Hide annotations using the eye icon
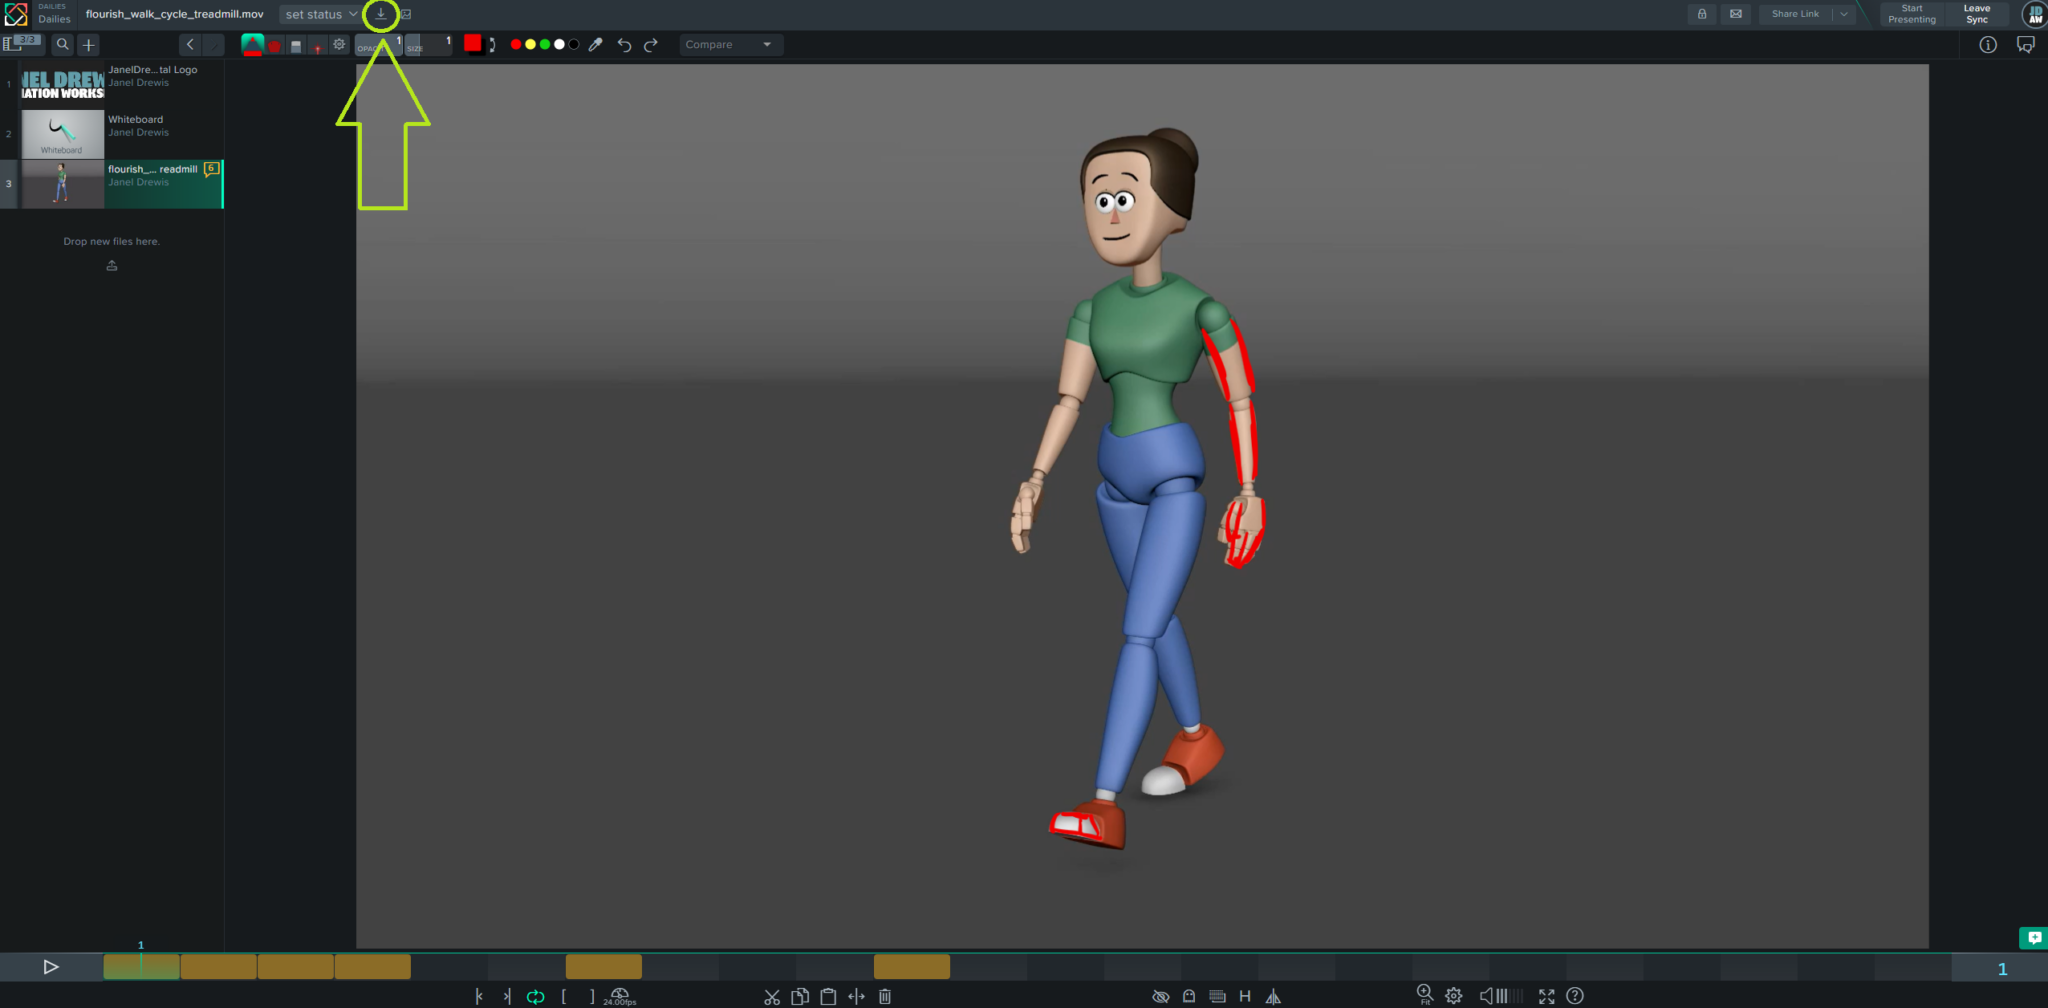The height and width of the screenshot is (1008, 2048). (1161, 996)
